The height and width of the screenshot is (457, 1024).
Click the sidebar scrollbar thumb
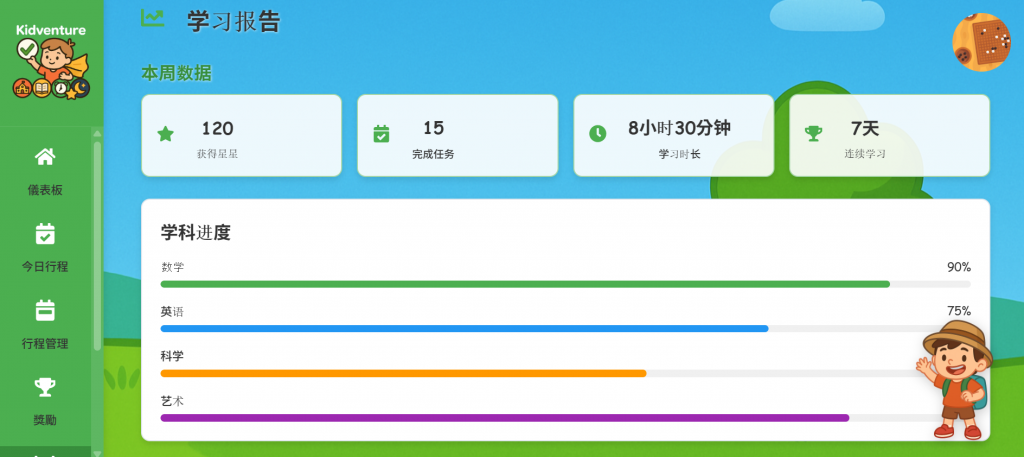pyautogui.click(x=97, y=245)
